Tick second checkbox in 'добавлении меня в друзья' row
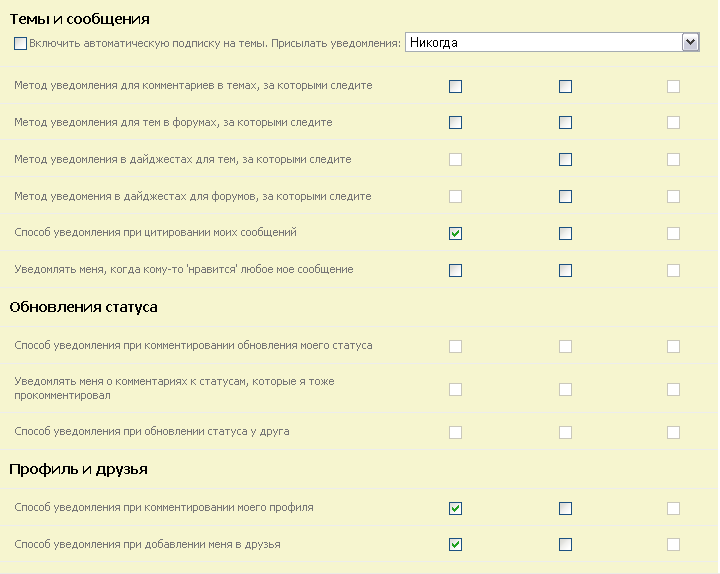Viewport: 720px width, 574px height. coord(565,545)
